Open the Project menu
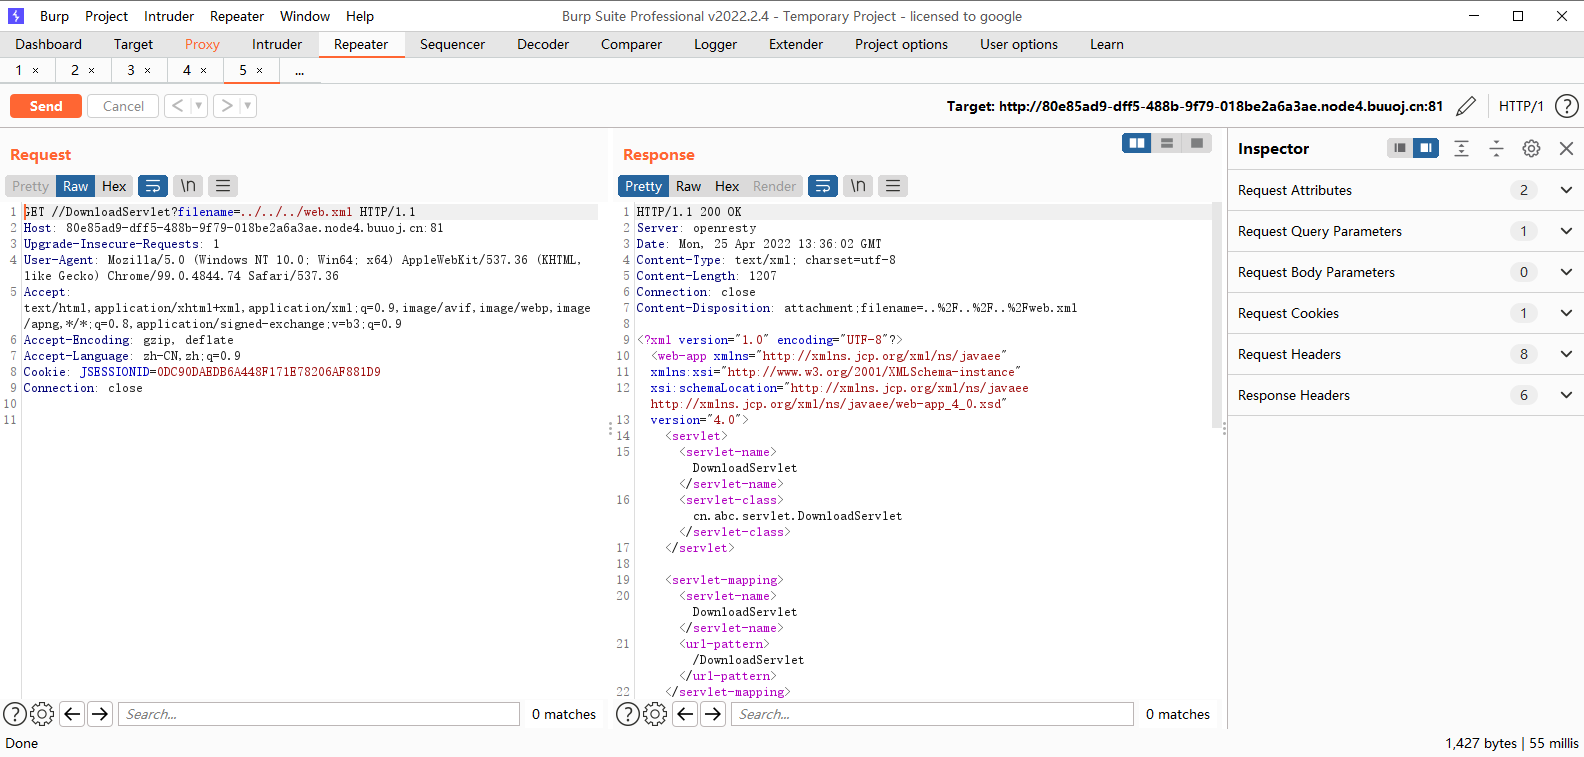 pos(106,16)
